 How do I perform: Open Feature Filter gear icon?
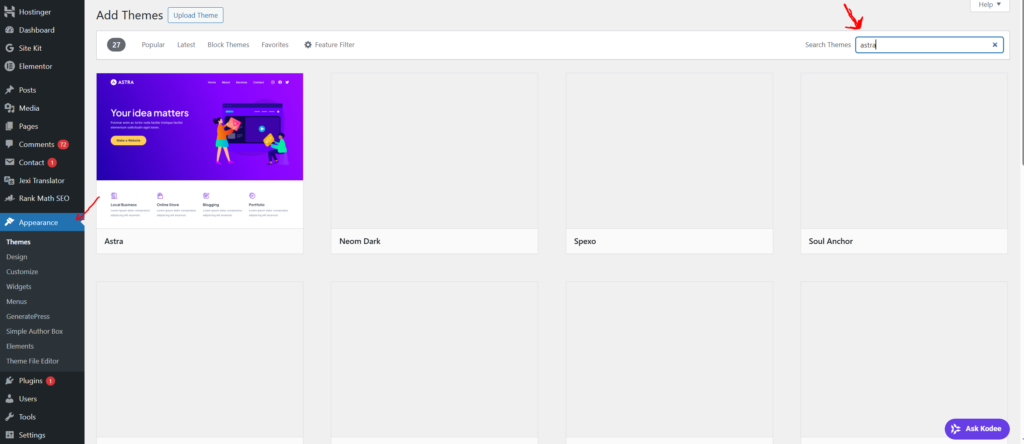point(308,45)
